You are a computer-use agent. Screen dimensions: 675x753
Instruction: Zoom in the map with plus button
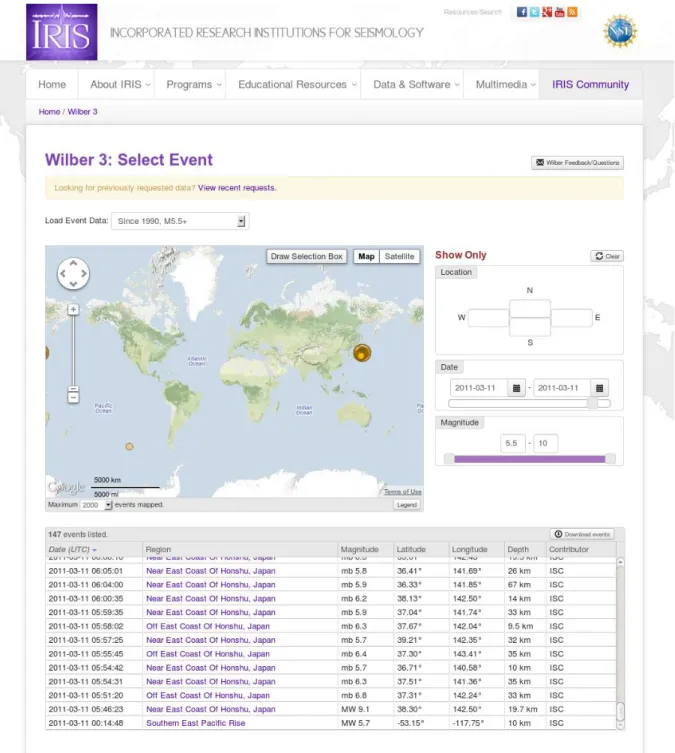coord(73,310)
